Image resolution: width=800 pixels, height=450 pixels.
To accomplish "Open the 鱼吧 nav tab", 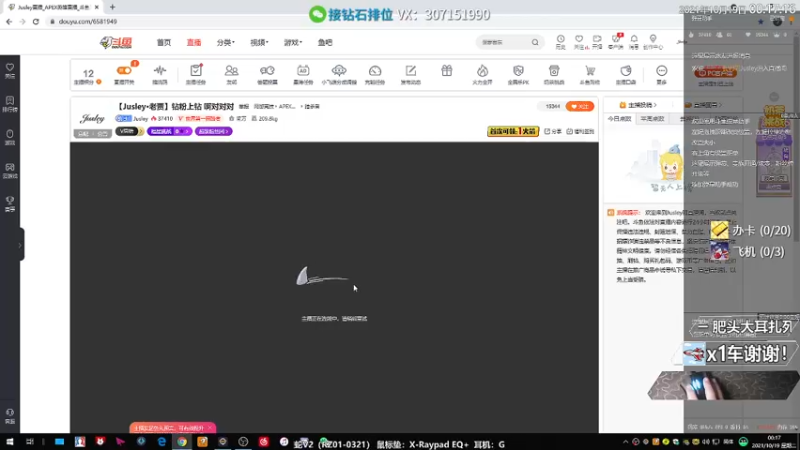I will click(x=325, y=42).
